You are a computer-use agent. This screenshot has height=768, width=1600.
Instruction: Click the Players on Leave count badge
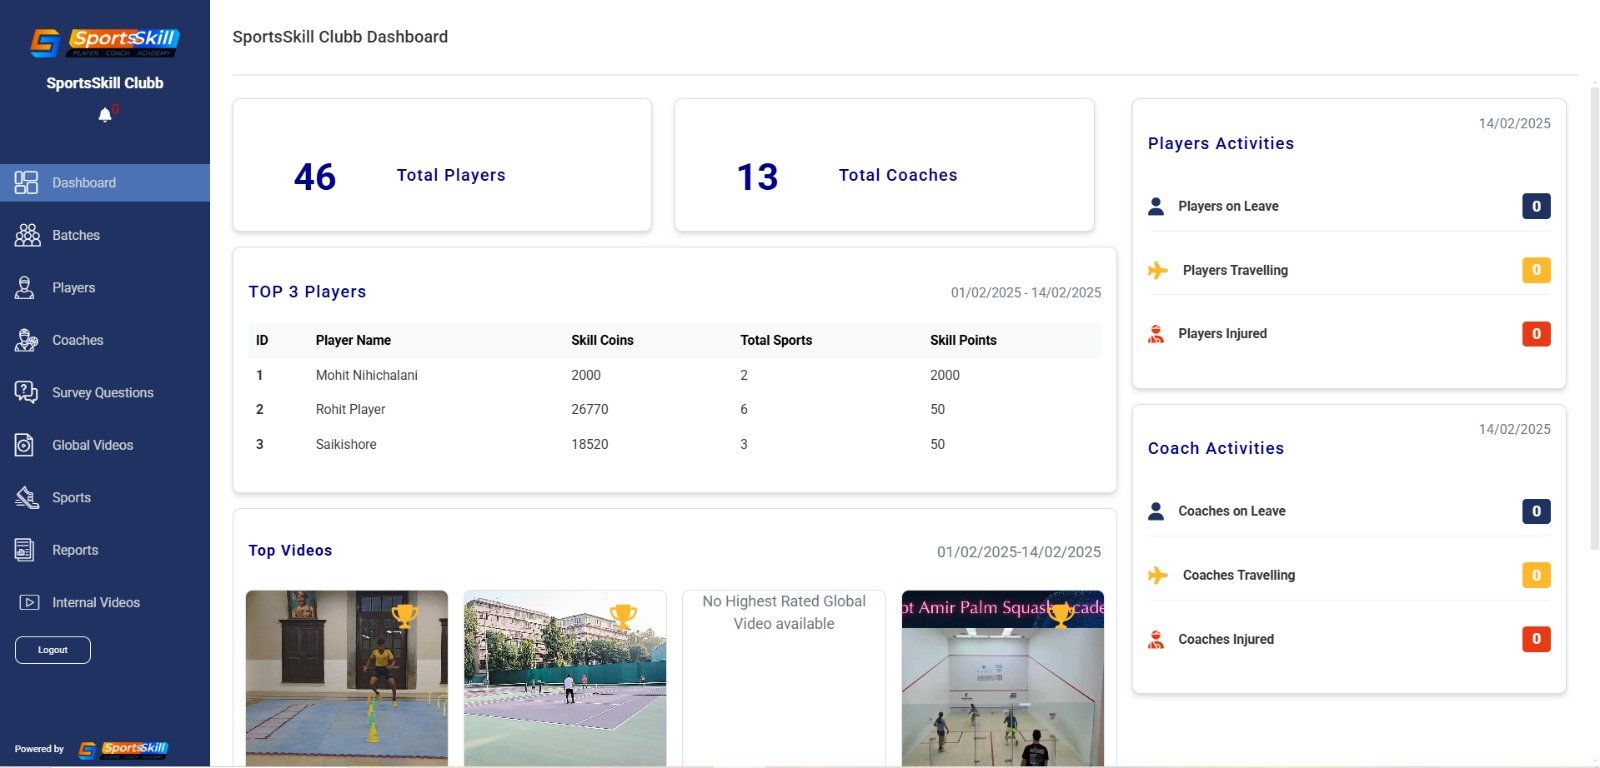(1536, 206)
